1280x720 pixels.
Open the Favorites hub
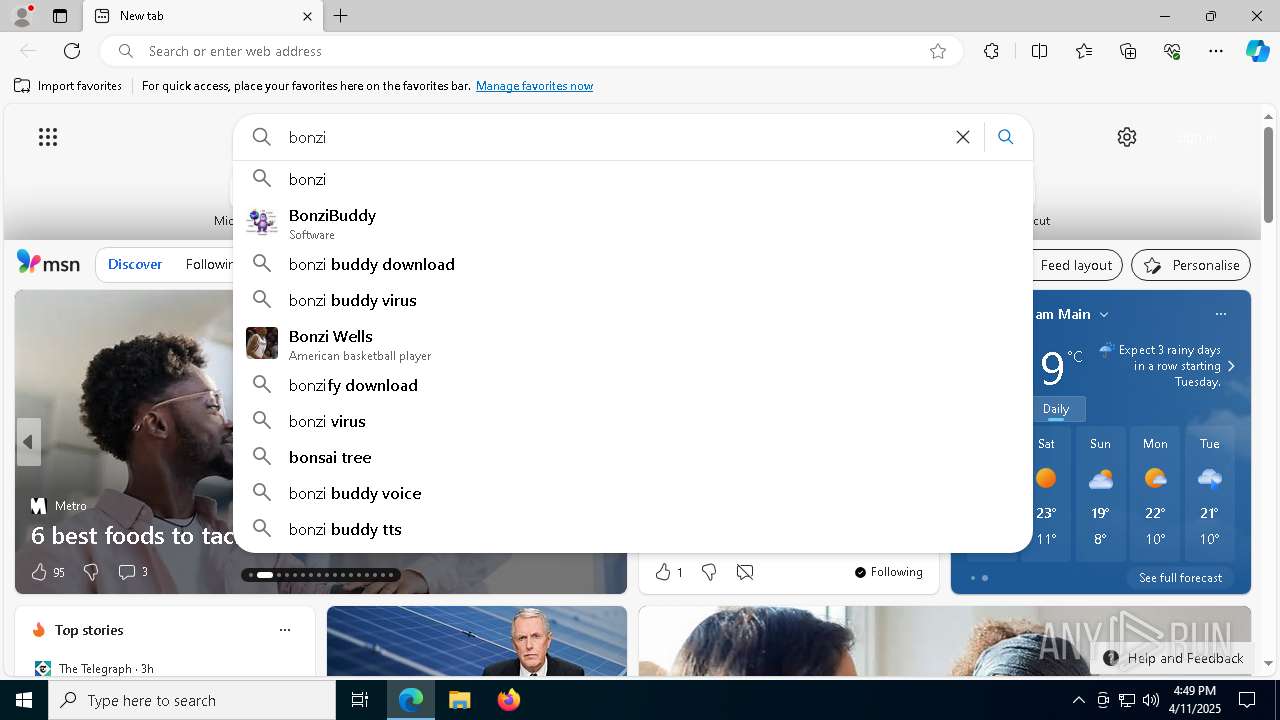pos(1084,51)
